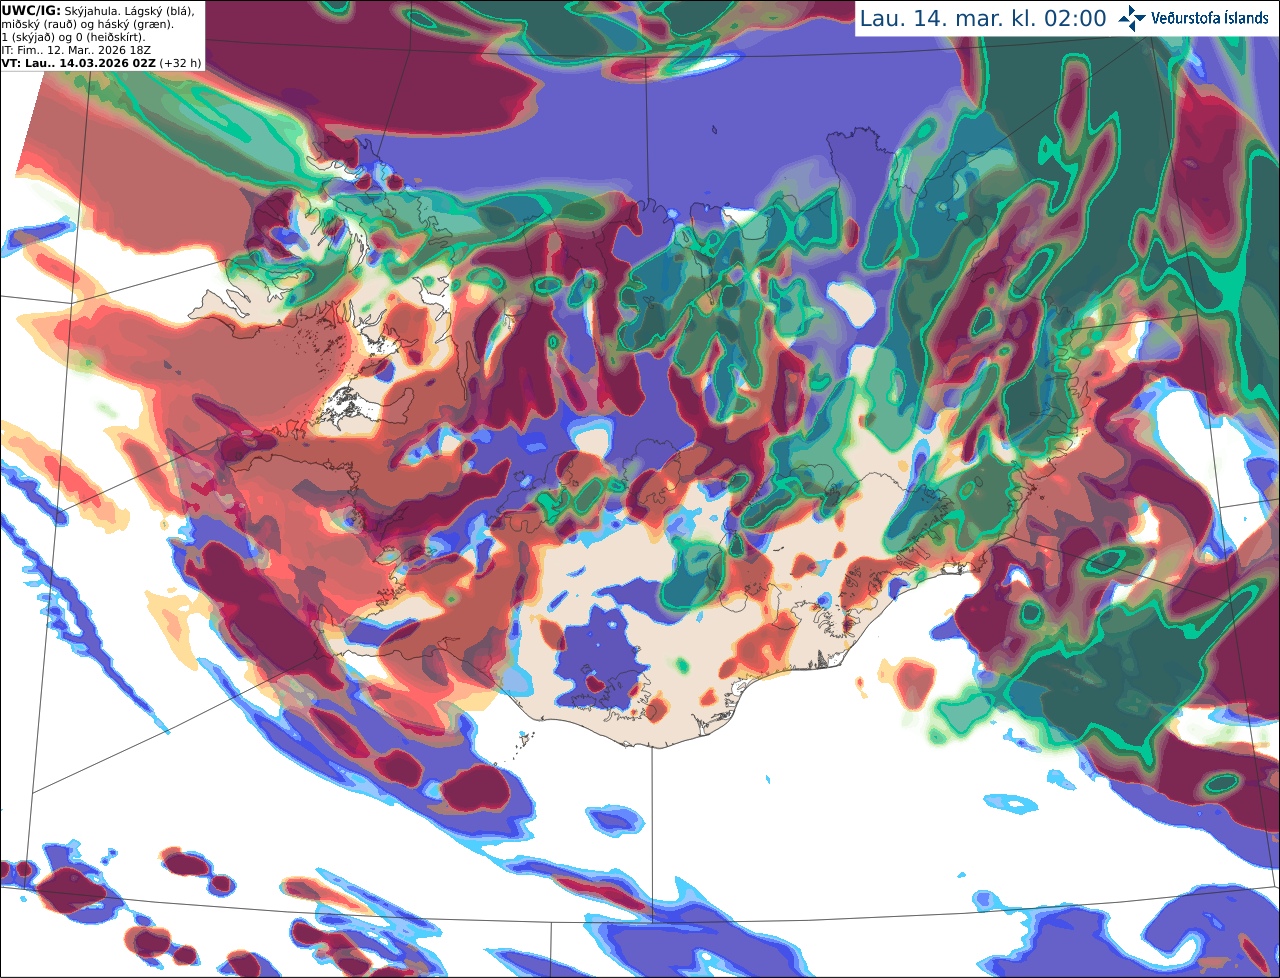Click the 'IT: Fim.. 12. Mar.. 2026 18Z' line
This screenshot has width=1280, height=978.
pos(76,50)
